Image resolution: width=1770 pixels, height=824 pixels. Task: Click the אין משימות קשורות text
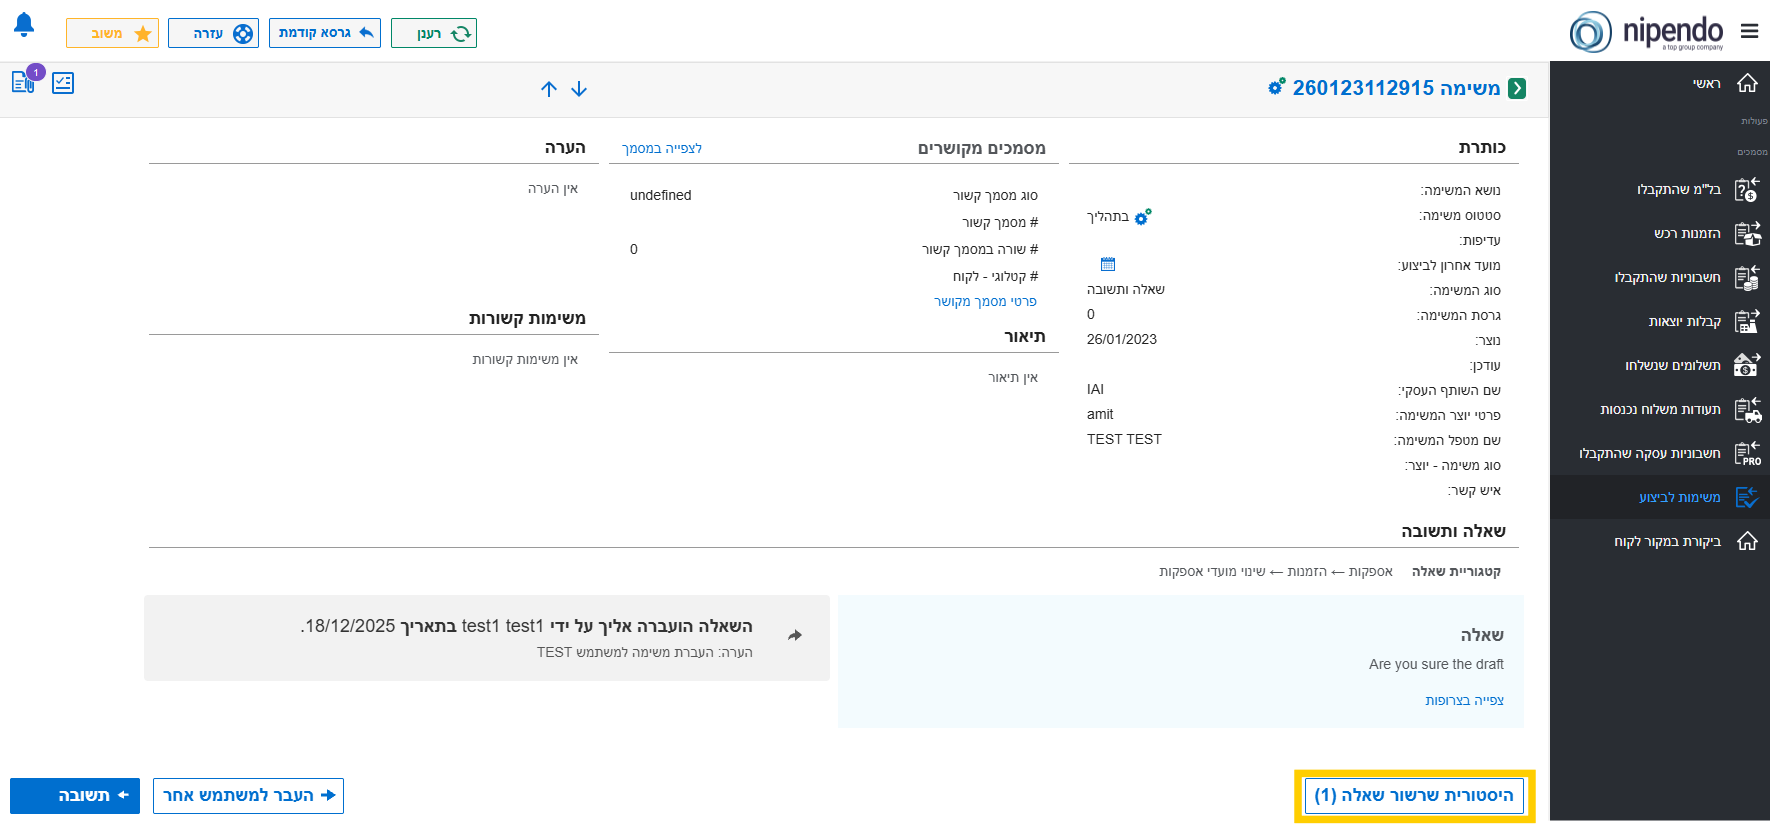525,359
